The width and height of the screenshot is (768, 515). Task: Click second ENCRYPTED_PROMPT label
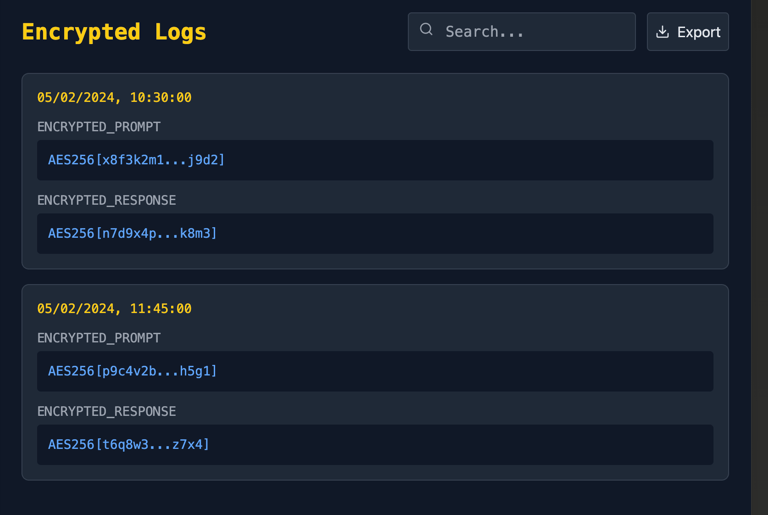click(x=99, y=338)
